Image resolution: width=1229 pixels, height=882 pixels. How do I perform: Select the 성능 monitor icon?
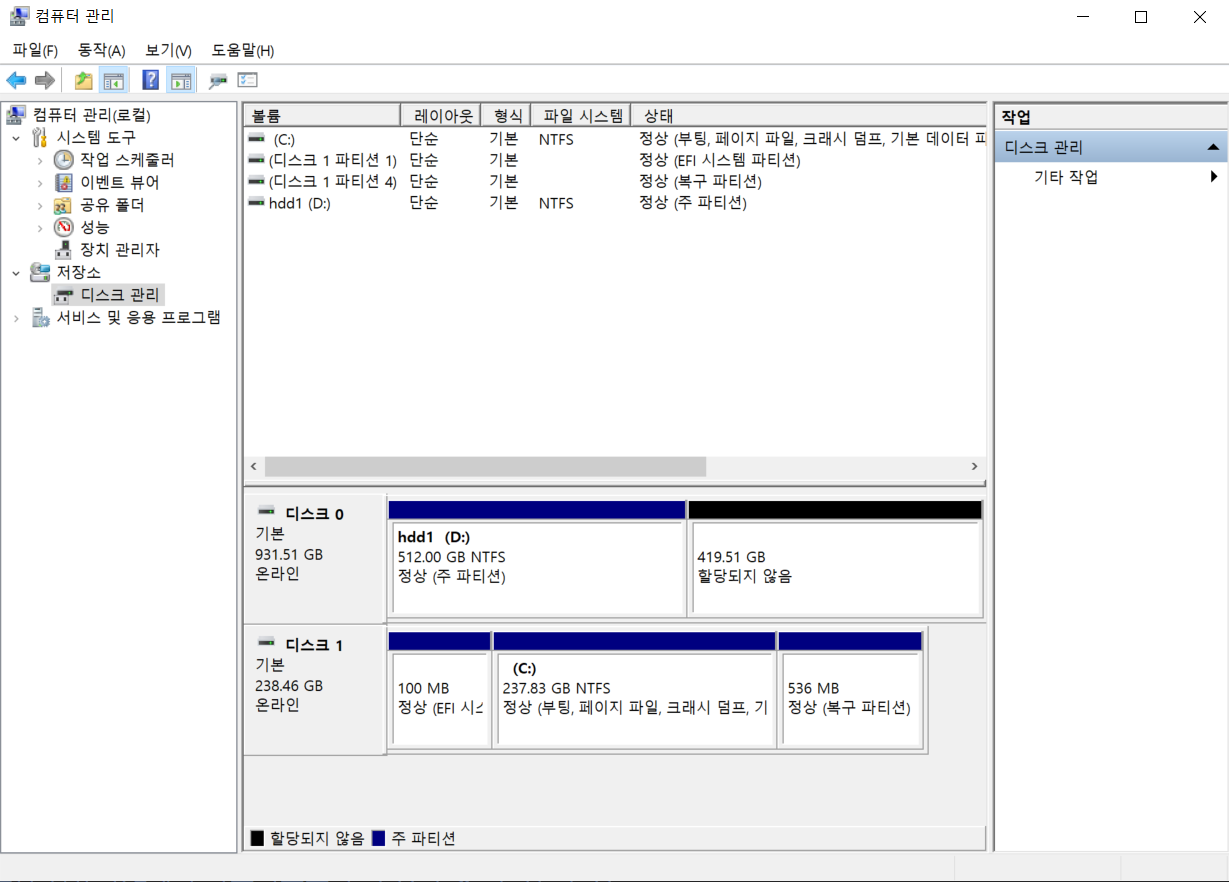click(64, 227)
